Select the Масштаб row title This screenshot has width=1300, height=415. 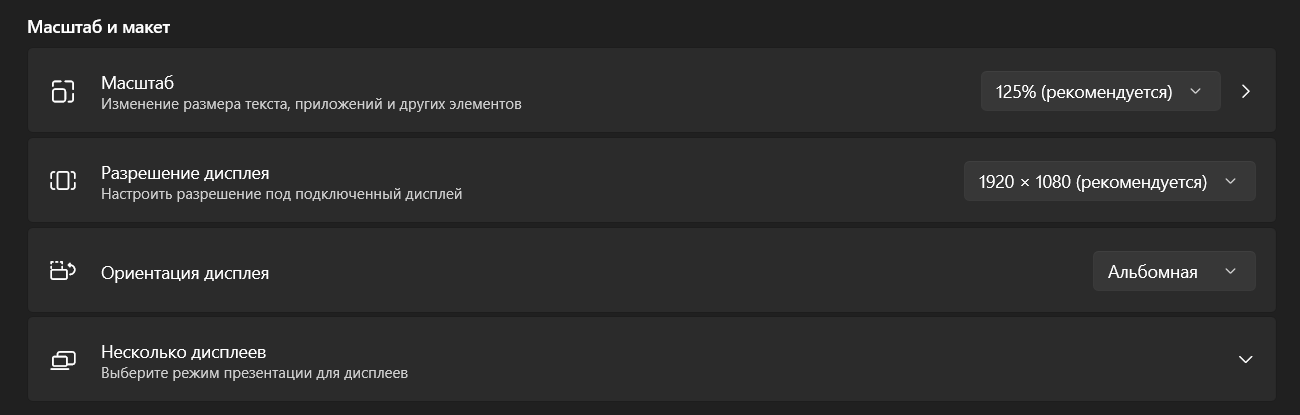click(137, 83)
